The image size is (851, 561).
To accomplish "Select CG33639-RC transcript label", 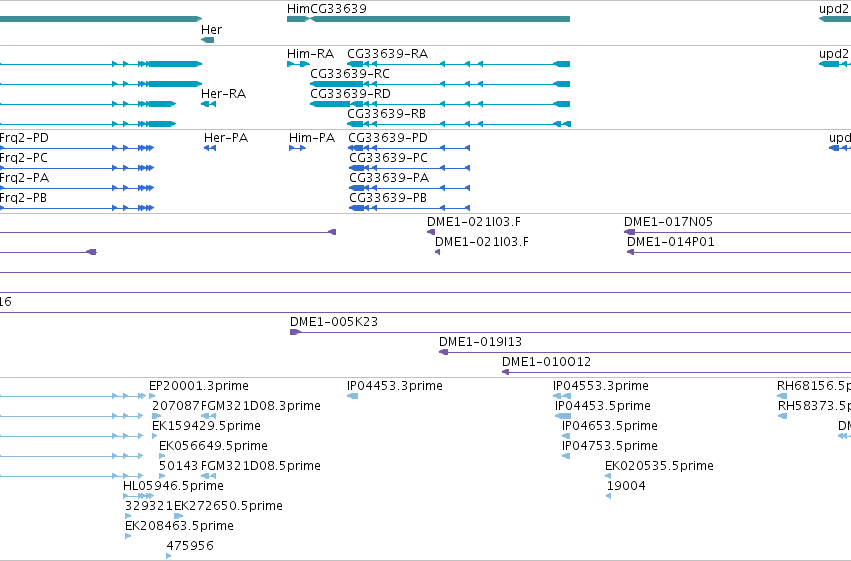I will click(x=350, y=74).
